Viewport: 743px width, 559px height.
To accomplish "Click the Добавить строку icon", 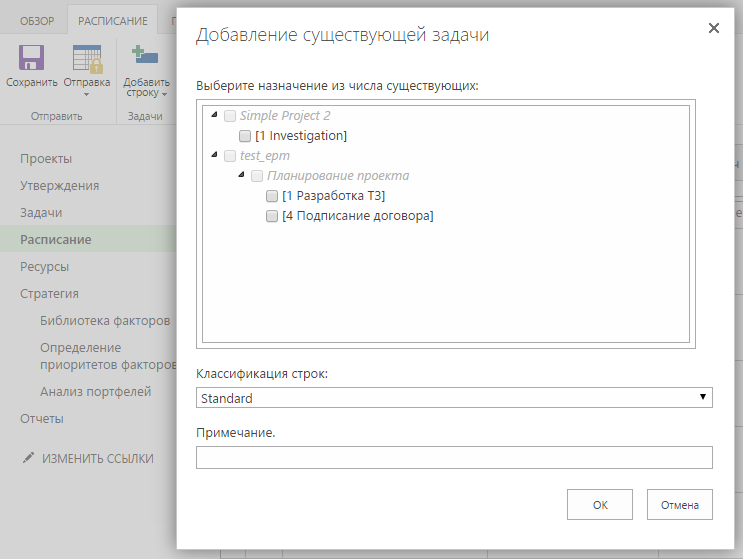I will pyautogui.click(x=145, y=55).
